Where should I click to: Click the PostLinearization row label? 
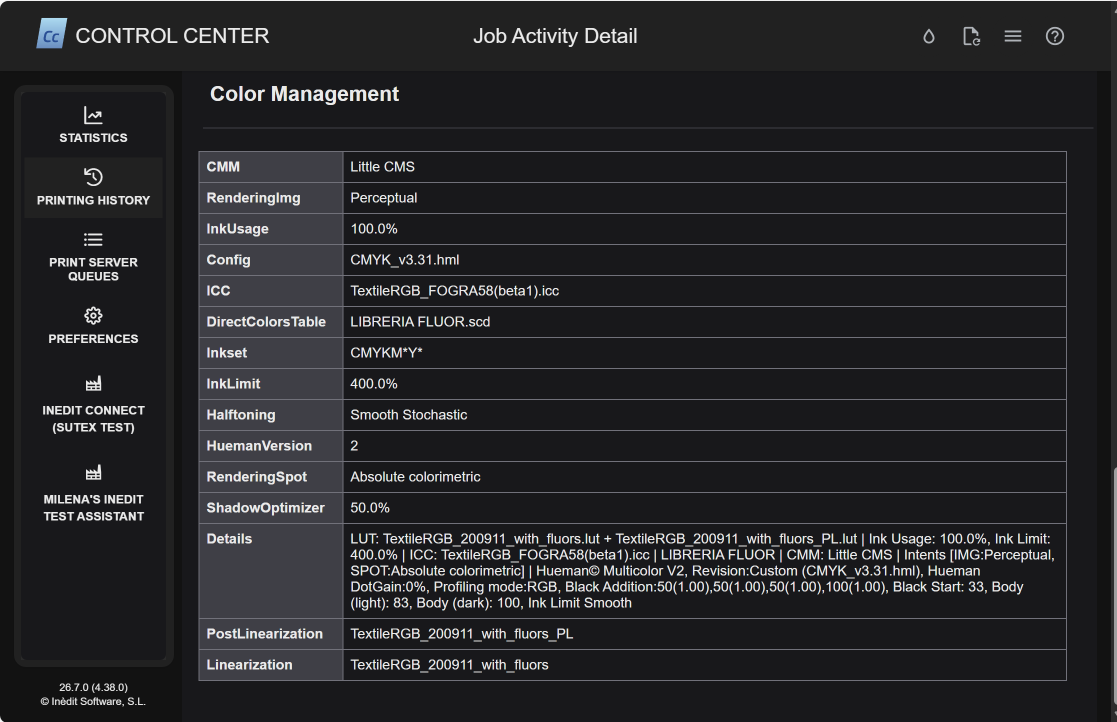click(264, 634)
